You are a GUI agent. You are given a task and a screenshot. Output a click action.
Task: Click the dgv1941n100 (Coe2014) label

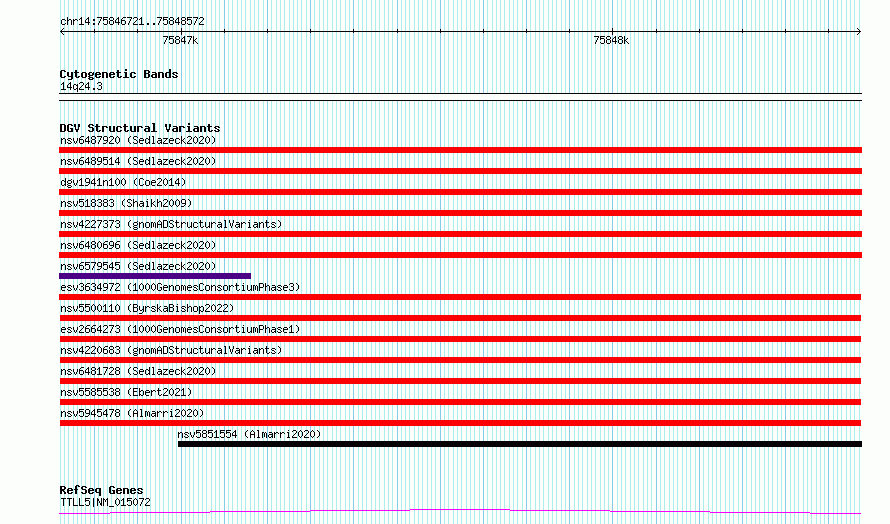[123, 182]
